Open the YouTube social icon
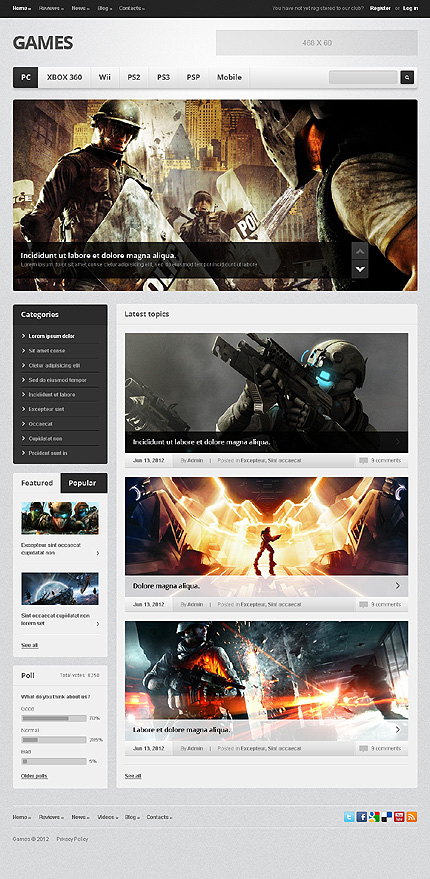The width and height of the screenshot is (430, 879). pyautogui.click(x=399, y=817)
